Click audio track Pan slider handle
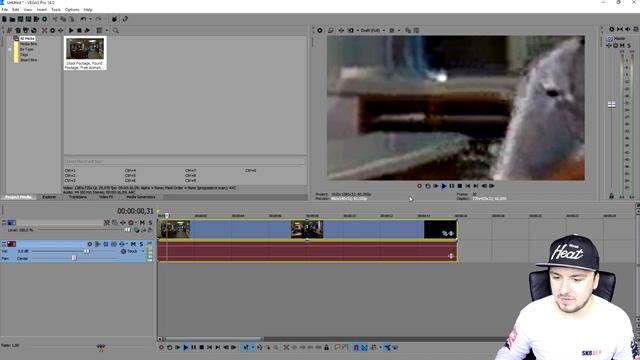 [x=74, y=258]
